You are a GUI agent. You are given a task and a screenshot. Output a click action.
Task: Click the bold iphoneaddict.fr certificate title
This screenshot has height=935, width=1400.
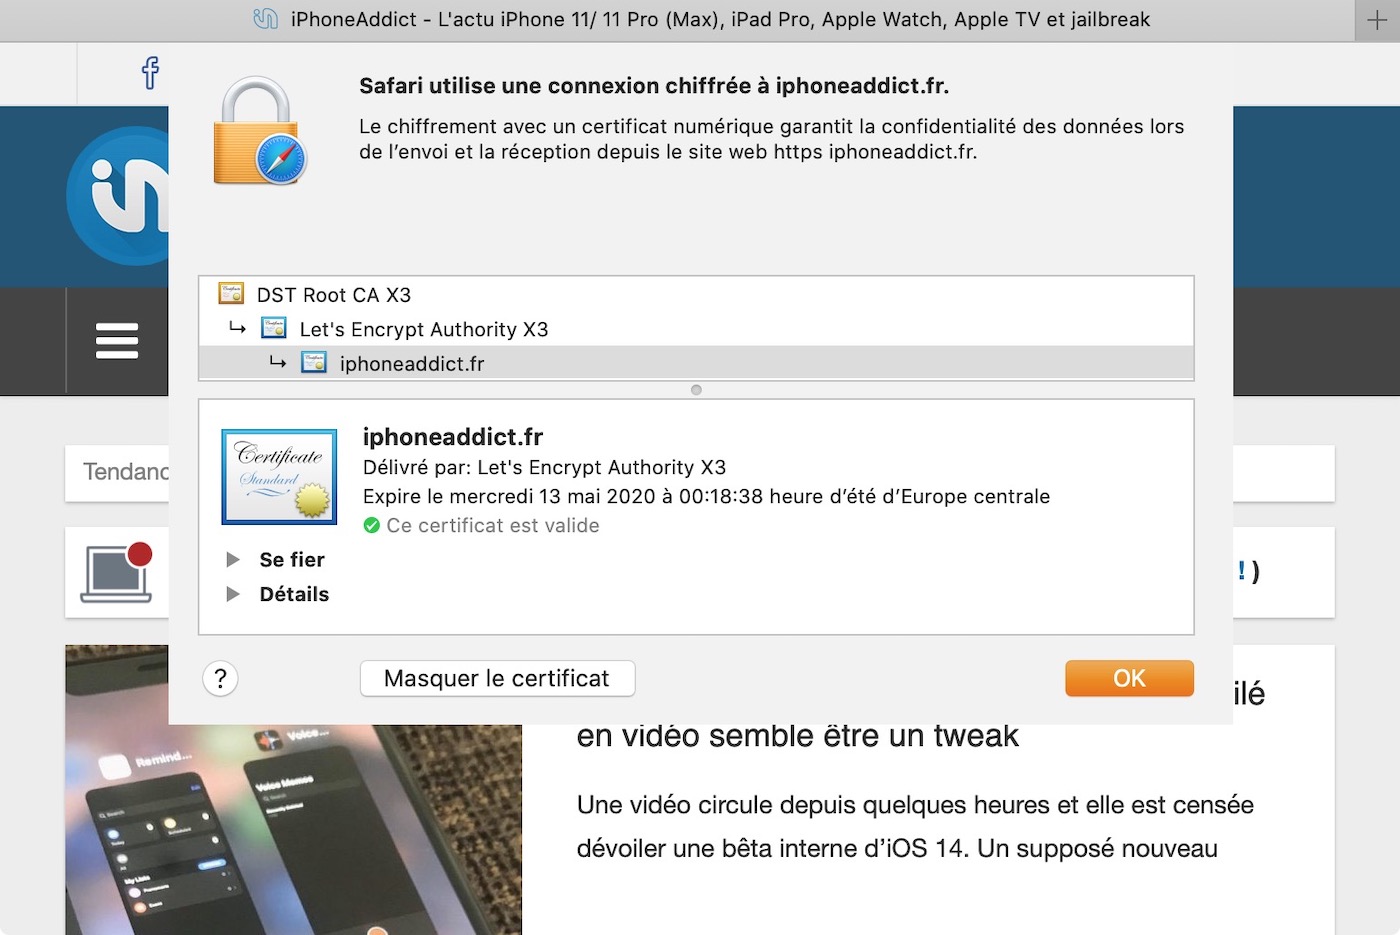[x=453, y=437]
